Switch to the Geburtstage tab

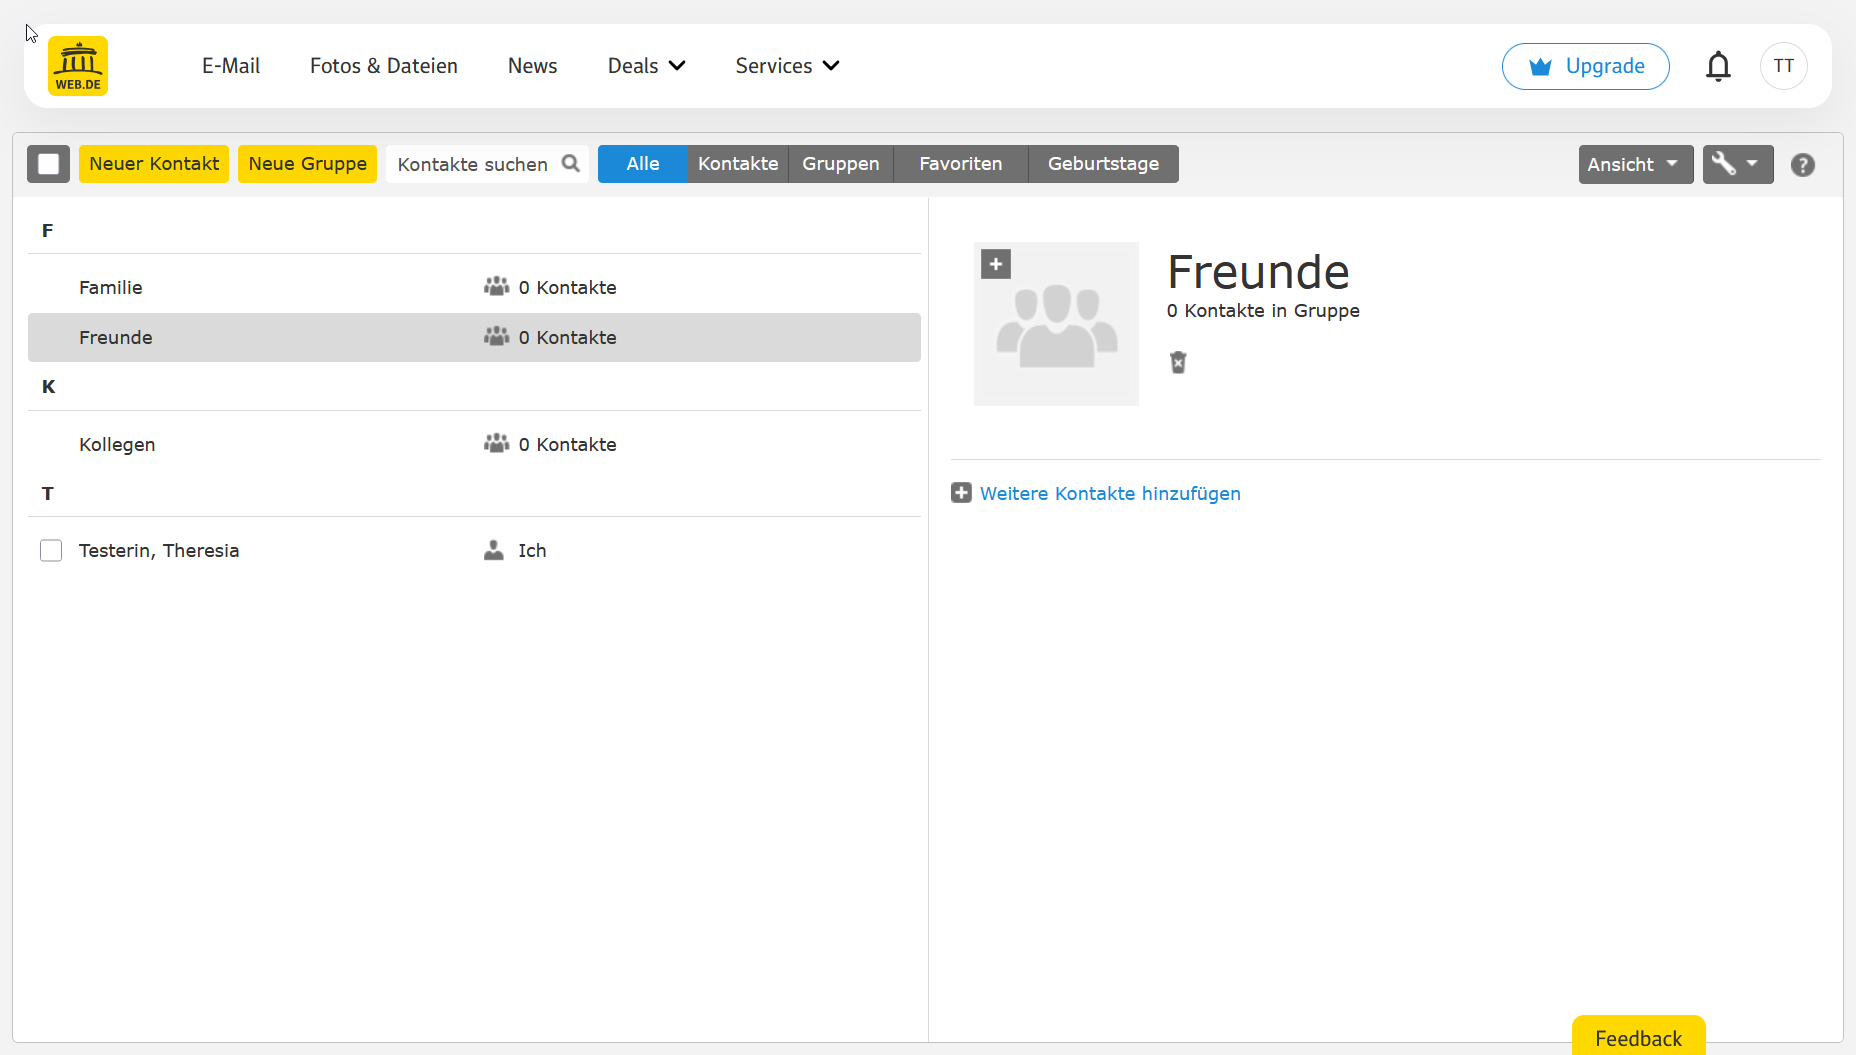(x=1103, y=163)
